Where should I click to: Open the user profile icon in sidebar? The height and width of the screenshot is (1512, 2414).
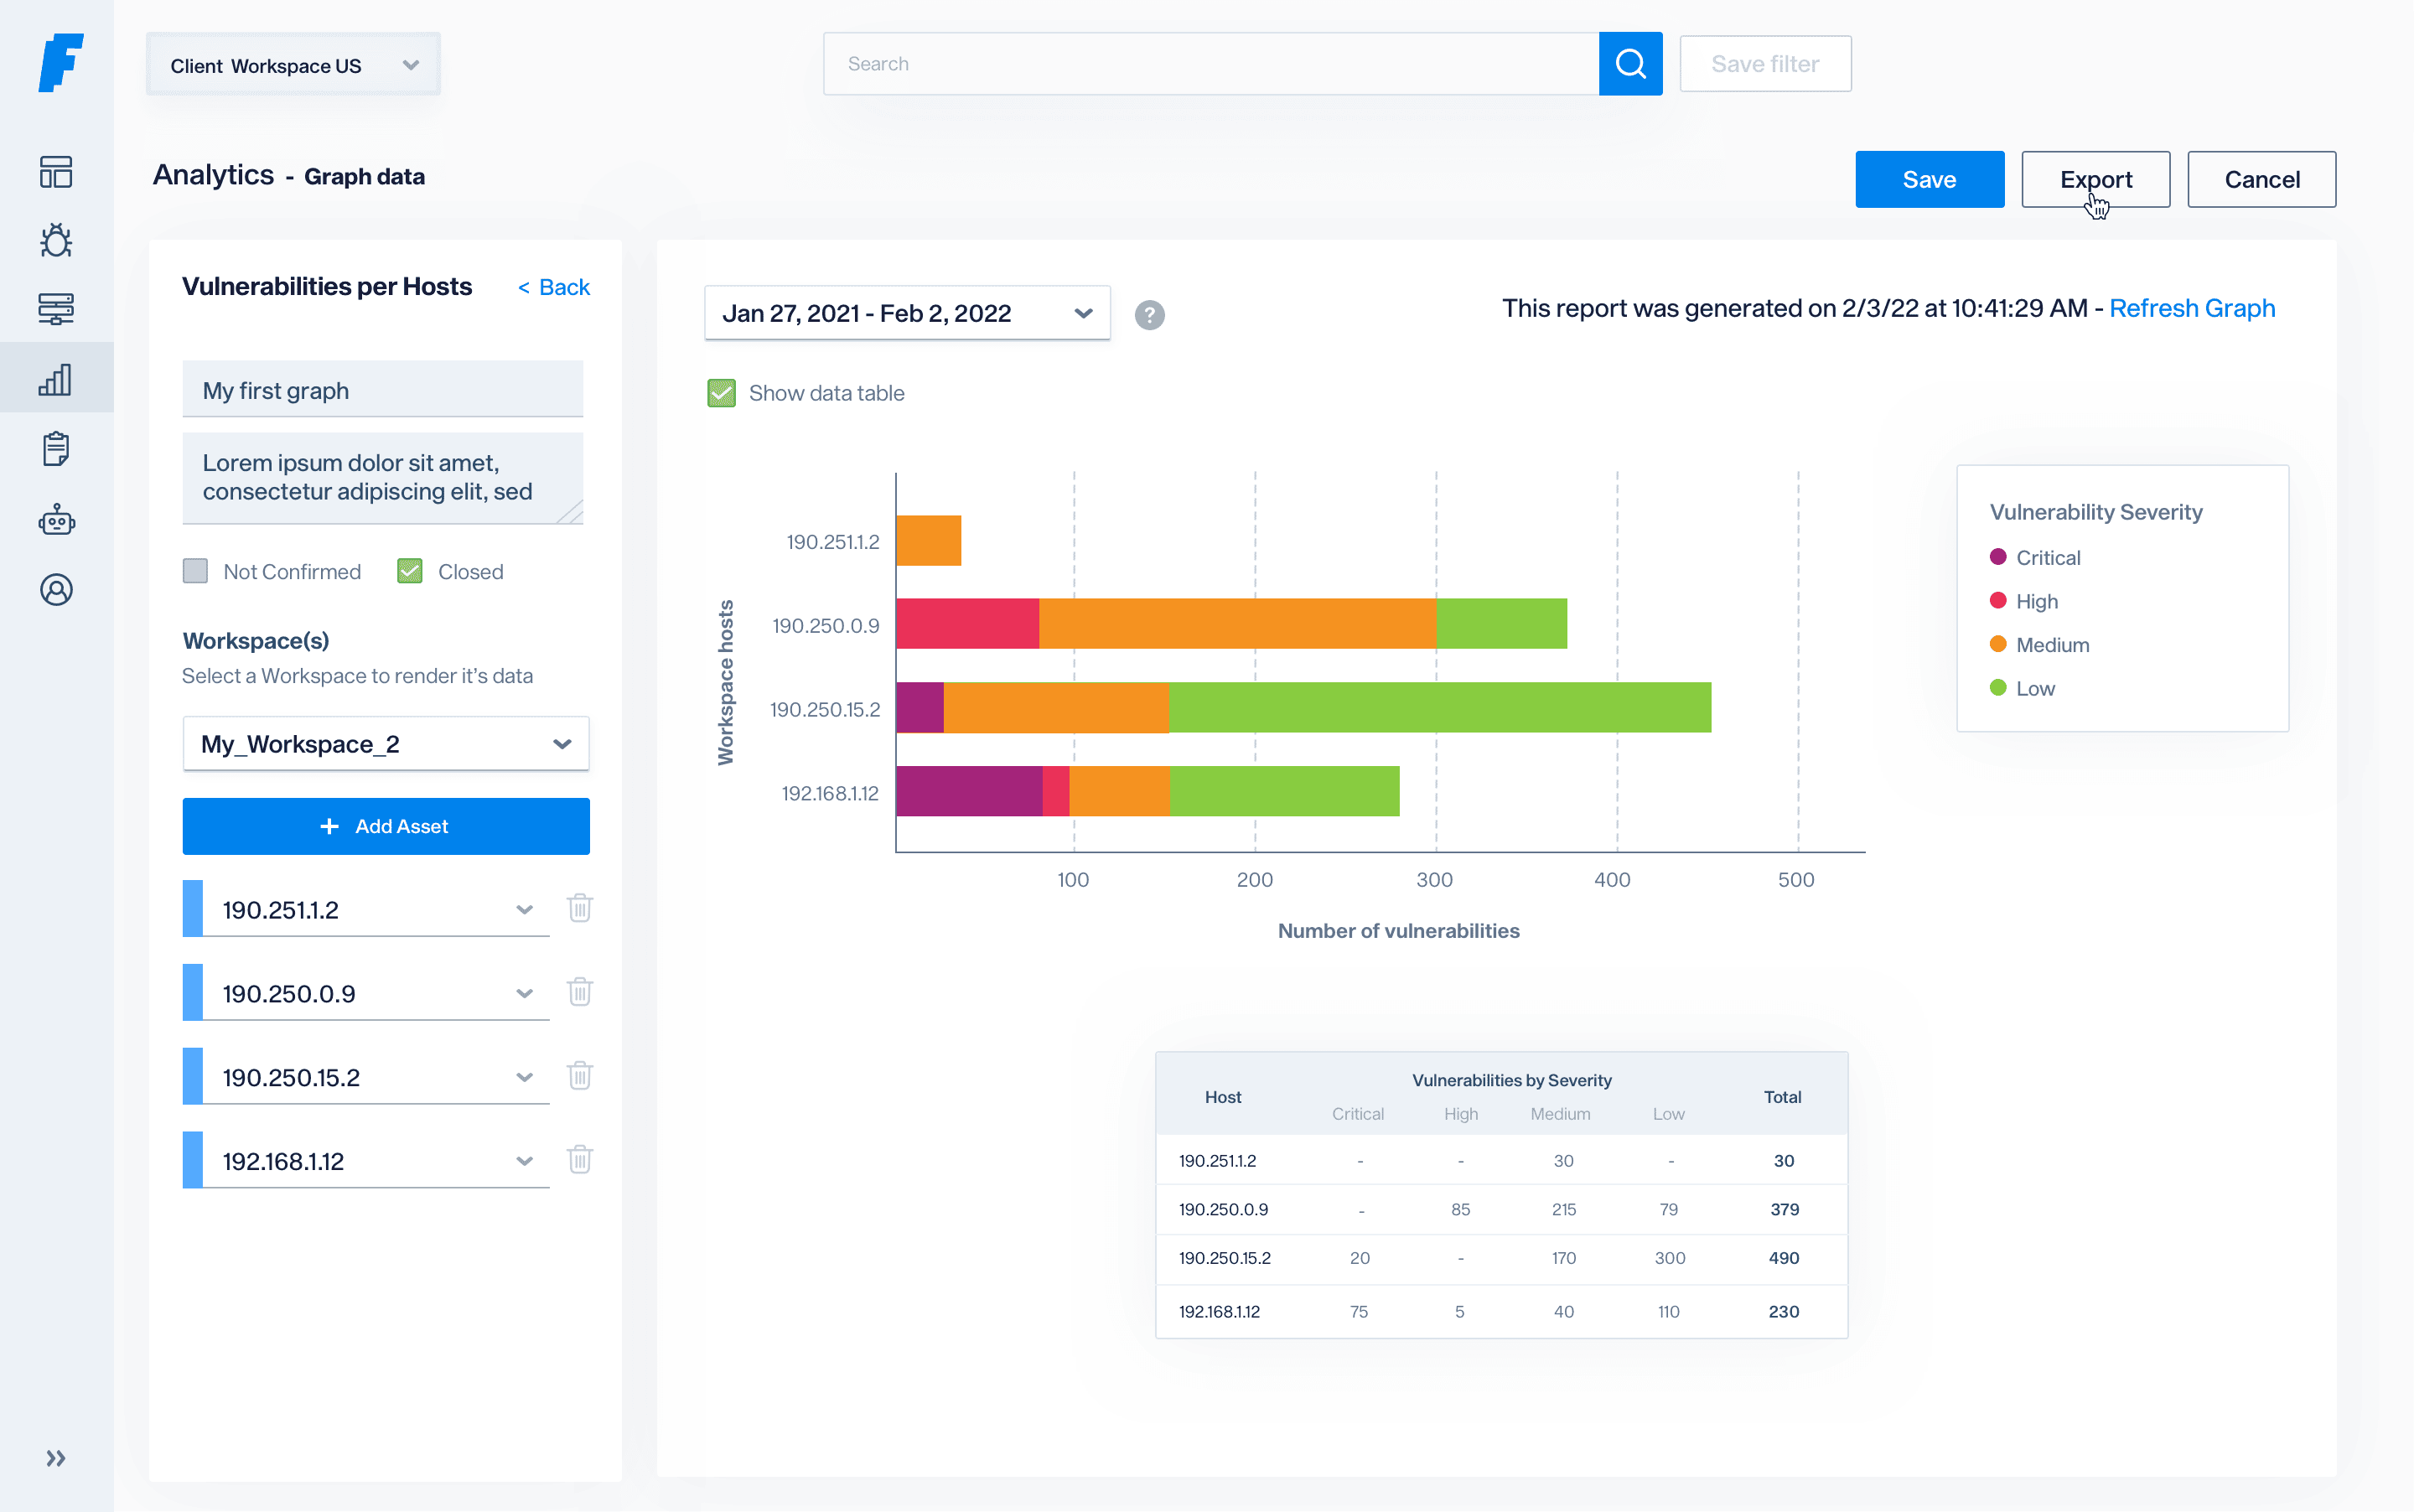pos(56,590)
